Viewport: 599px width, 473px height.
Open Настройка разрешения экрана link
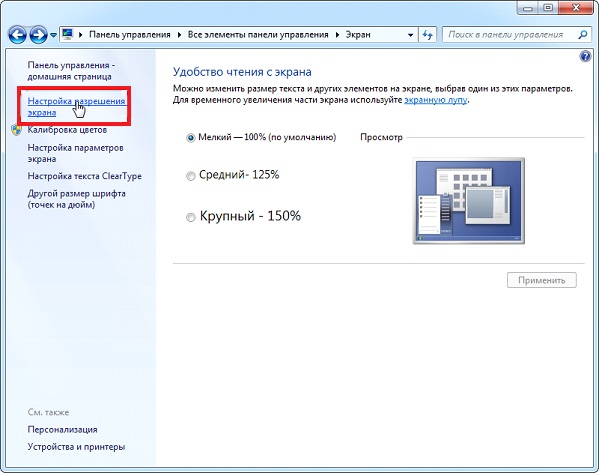pyautogui.click(x=76, y=107)
